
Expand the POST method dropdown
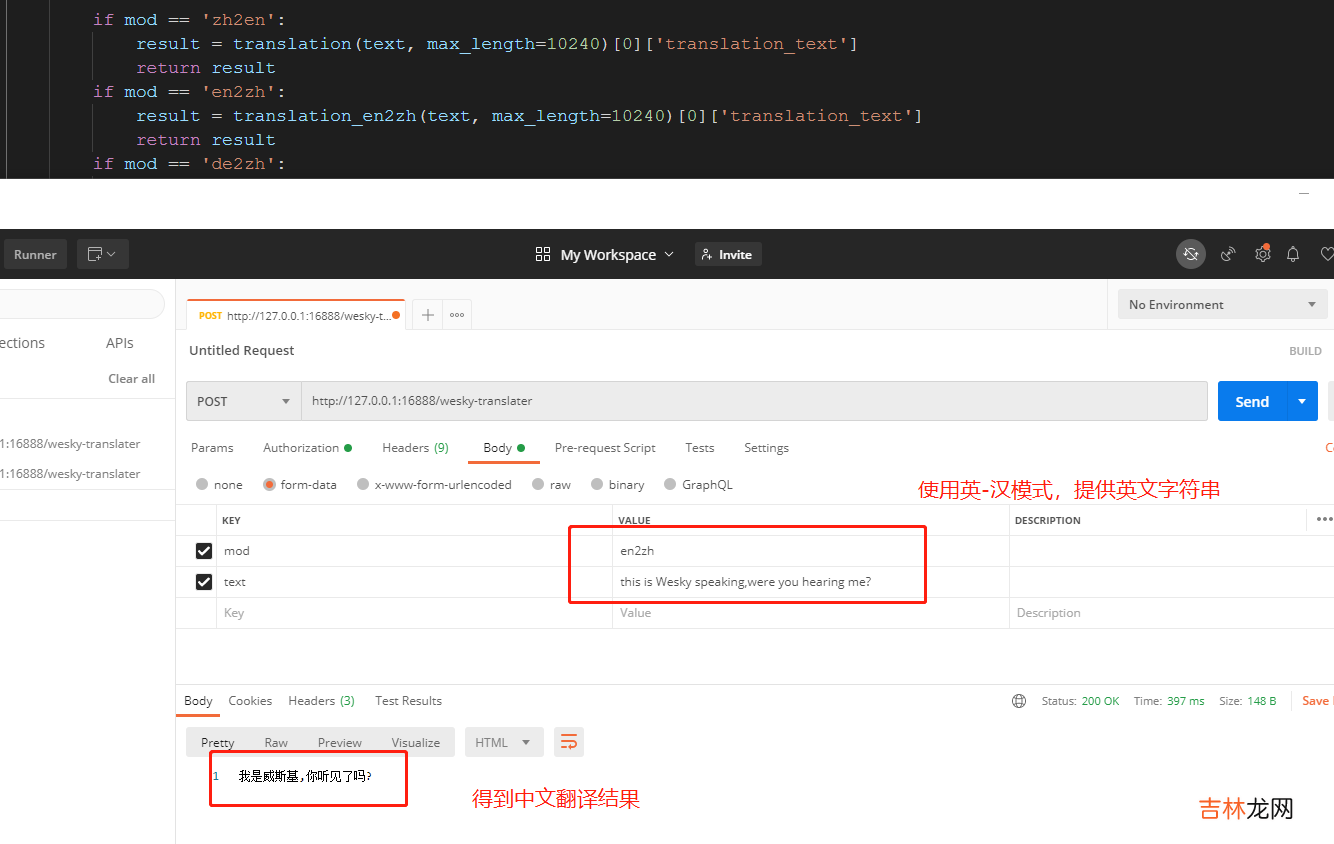[244, 401]
